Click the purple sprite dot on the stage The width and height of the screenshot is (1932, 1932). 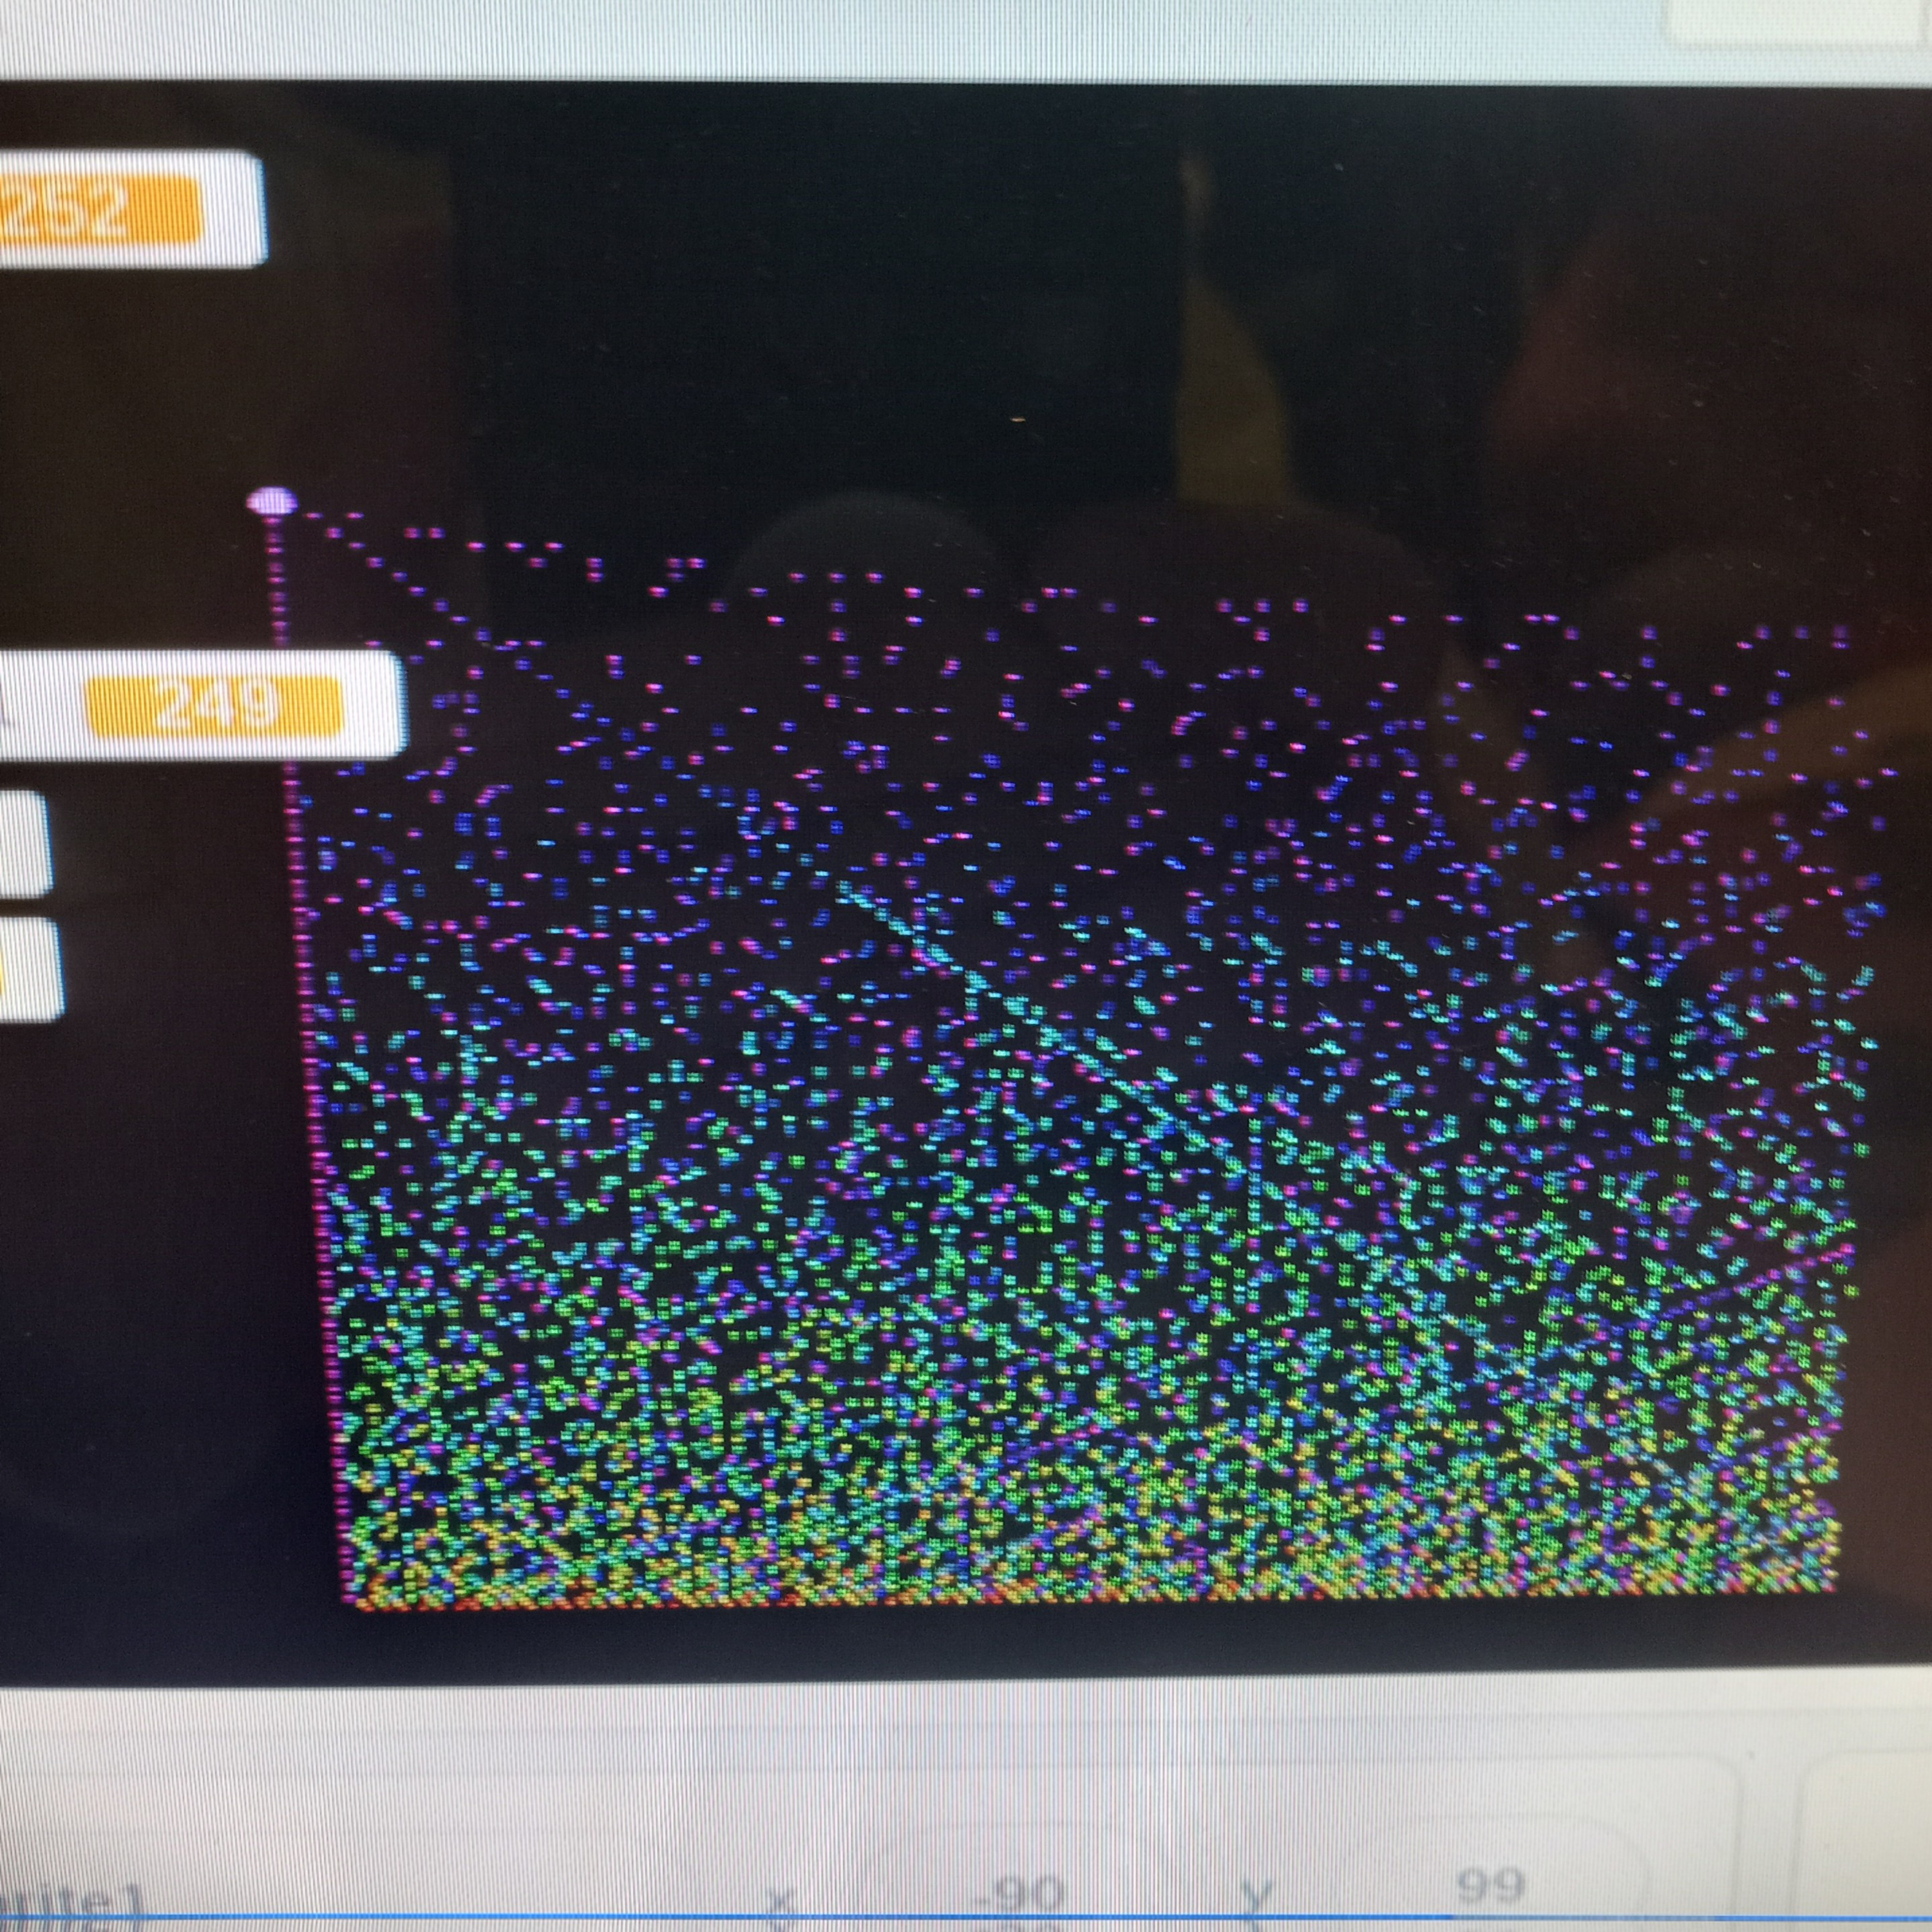pyautogui.click(x=274, y=501)
